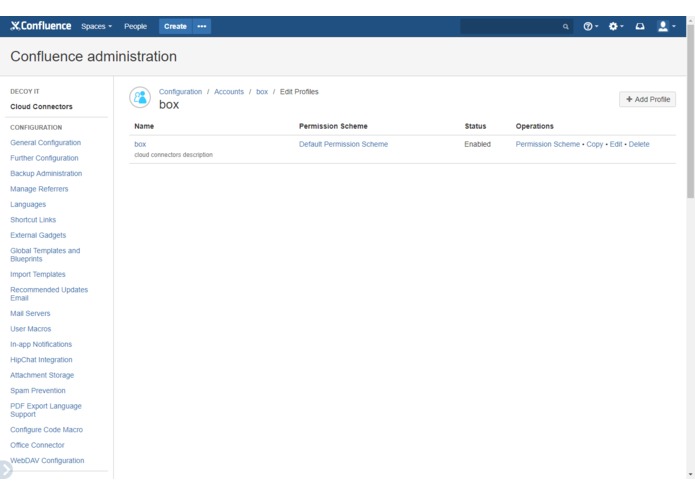The width and height of the screenshot is (695, 494).
Task: Open PDF Export Language Support
Action: coord(46,410)
